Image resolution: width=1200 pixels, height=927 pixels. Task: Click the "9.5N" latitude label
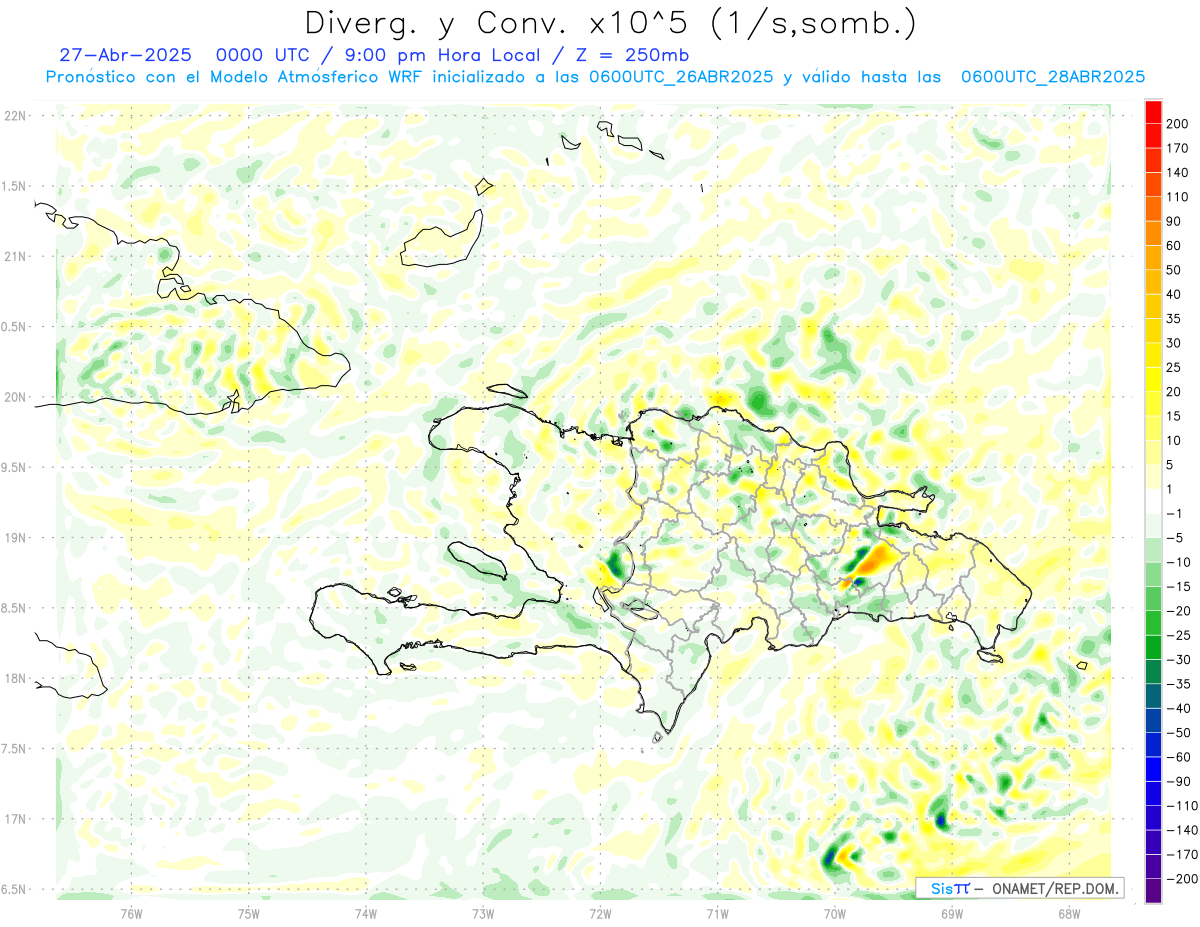point(15,467)
